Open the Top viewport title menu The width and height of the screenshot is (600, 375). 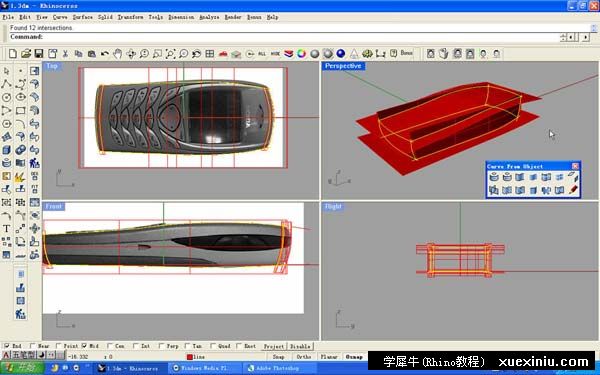point(52,66)
